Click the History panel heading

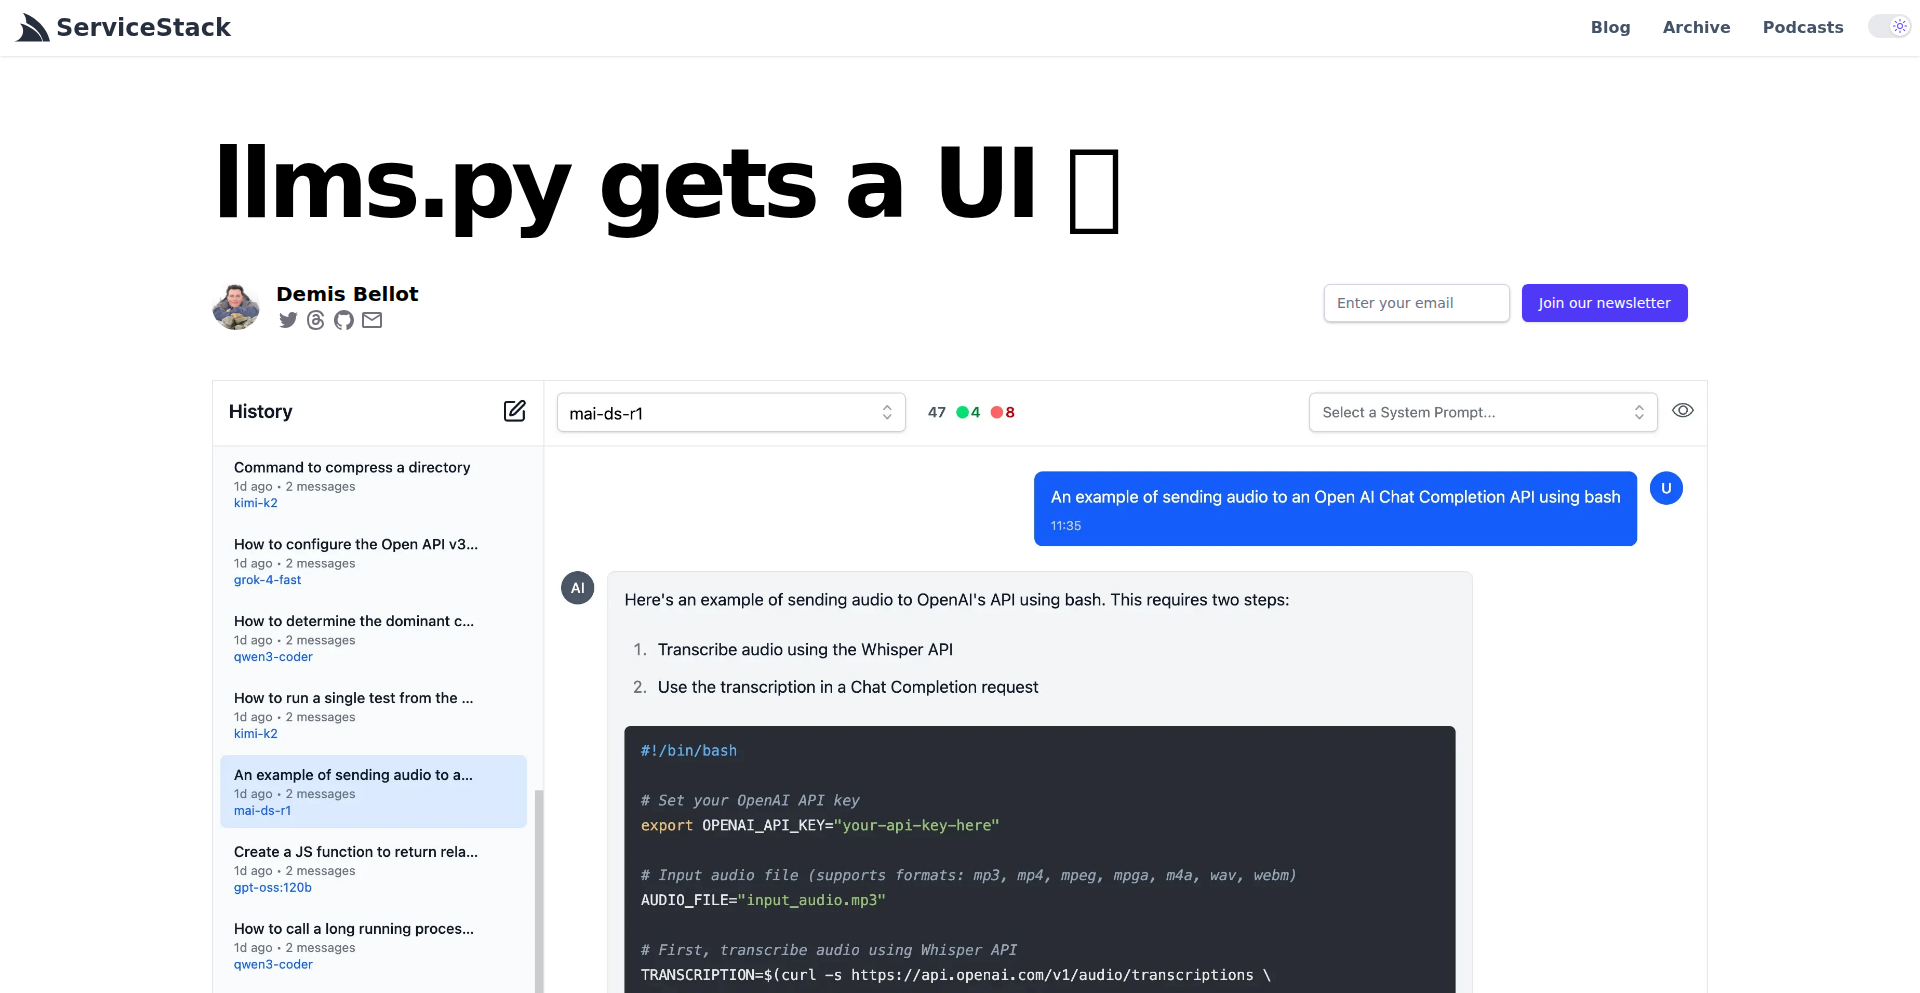tap(260, 411)
